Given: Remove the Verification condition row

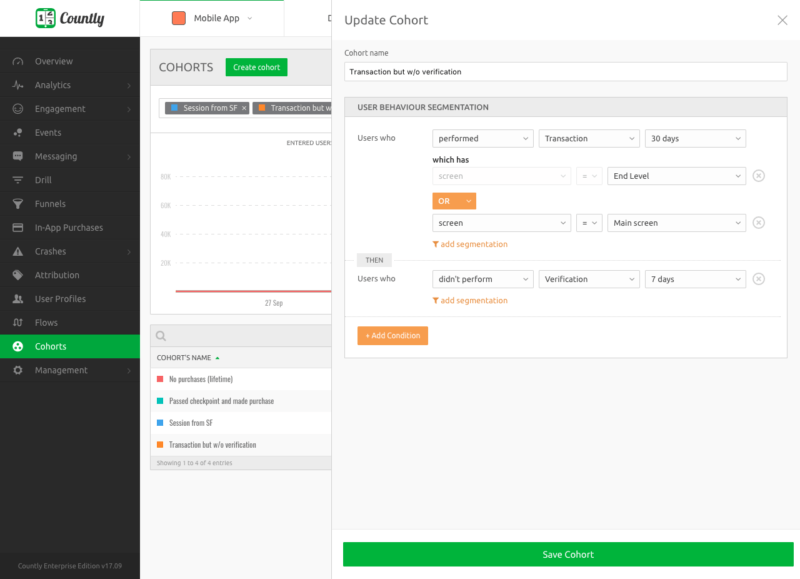Looking at the screenshot, I should (x=758, y=279).
